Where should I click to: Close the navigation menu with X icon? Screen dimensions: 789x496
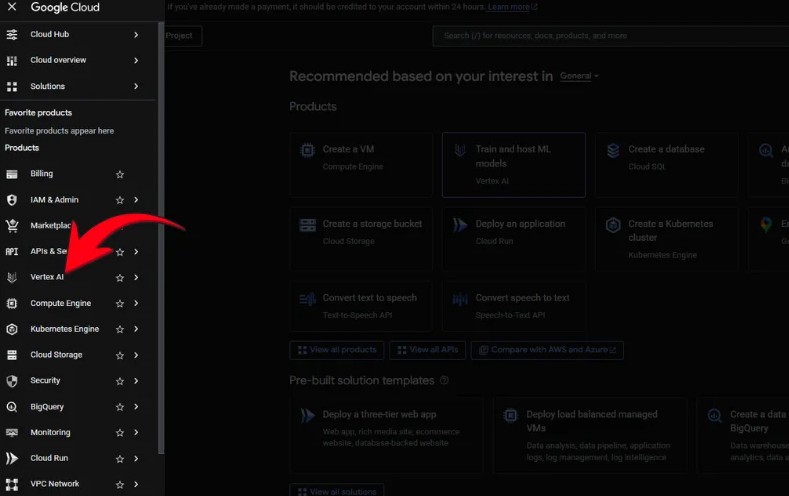12,8
